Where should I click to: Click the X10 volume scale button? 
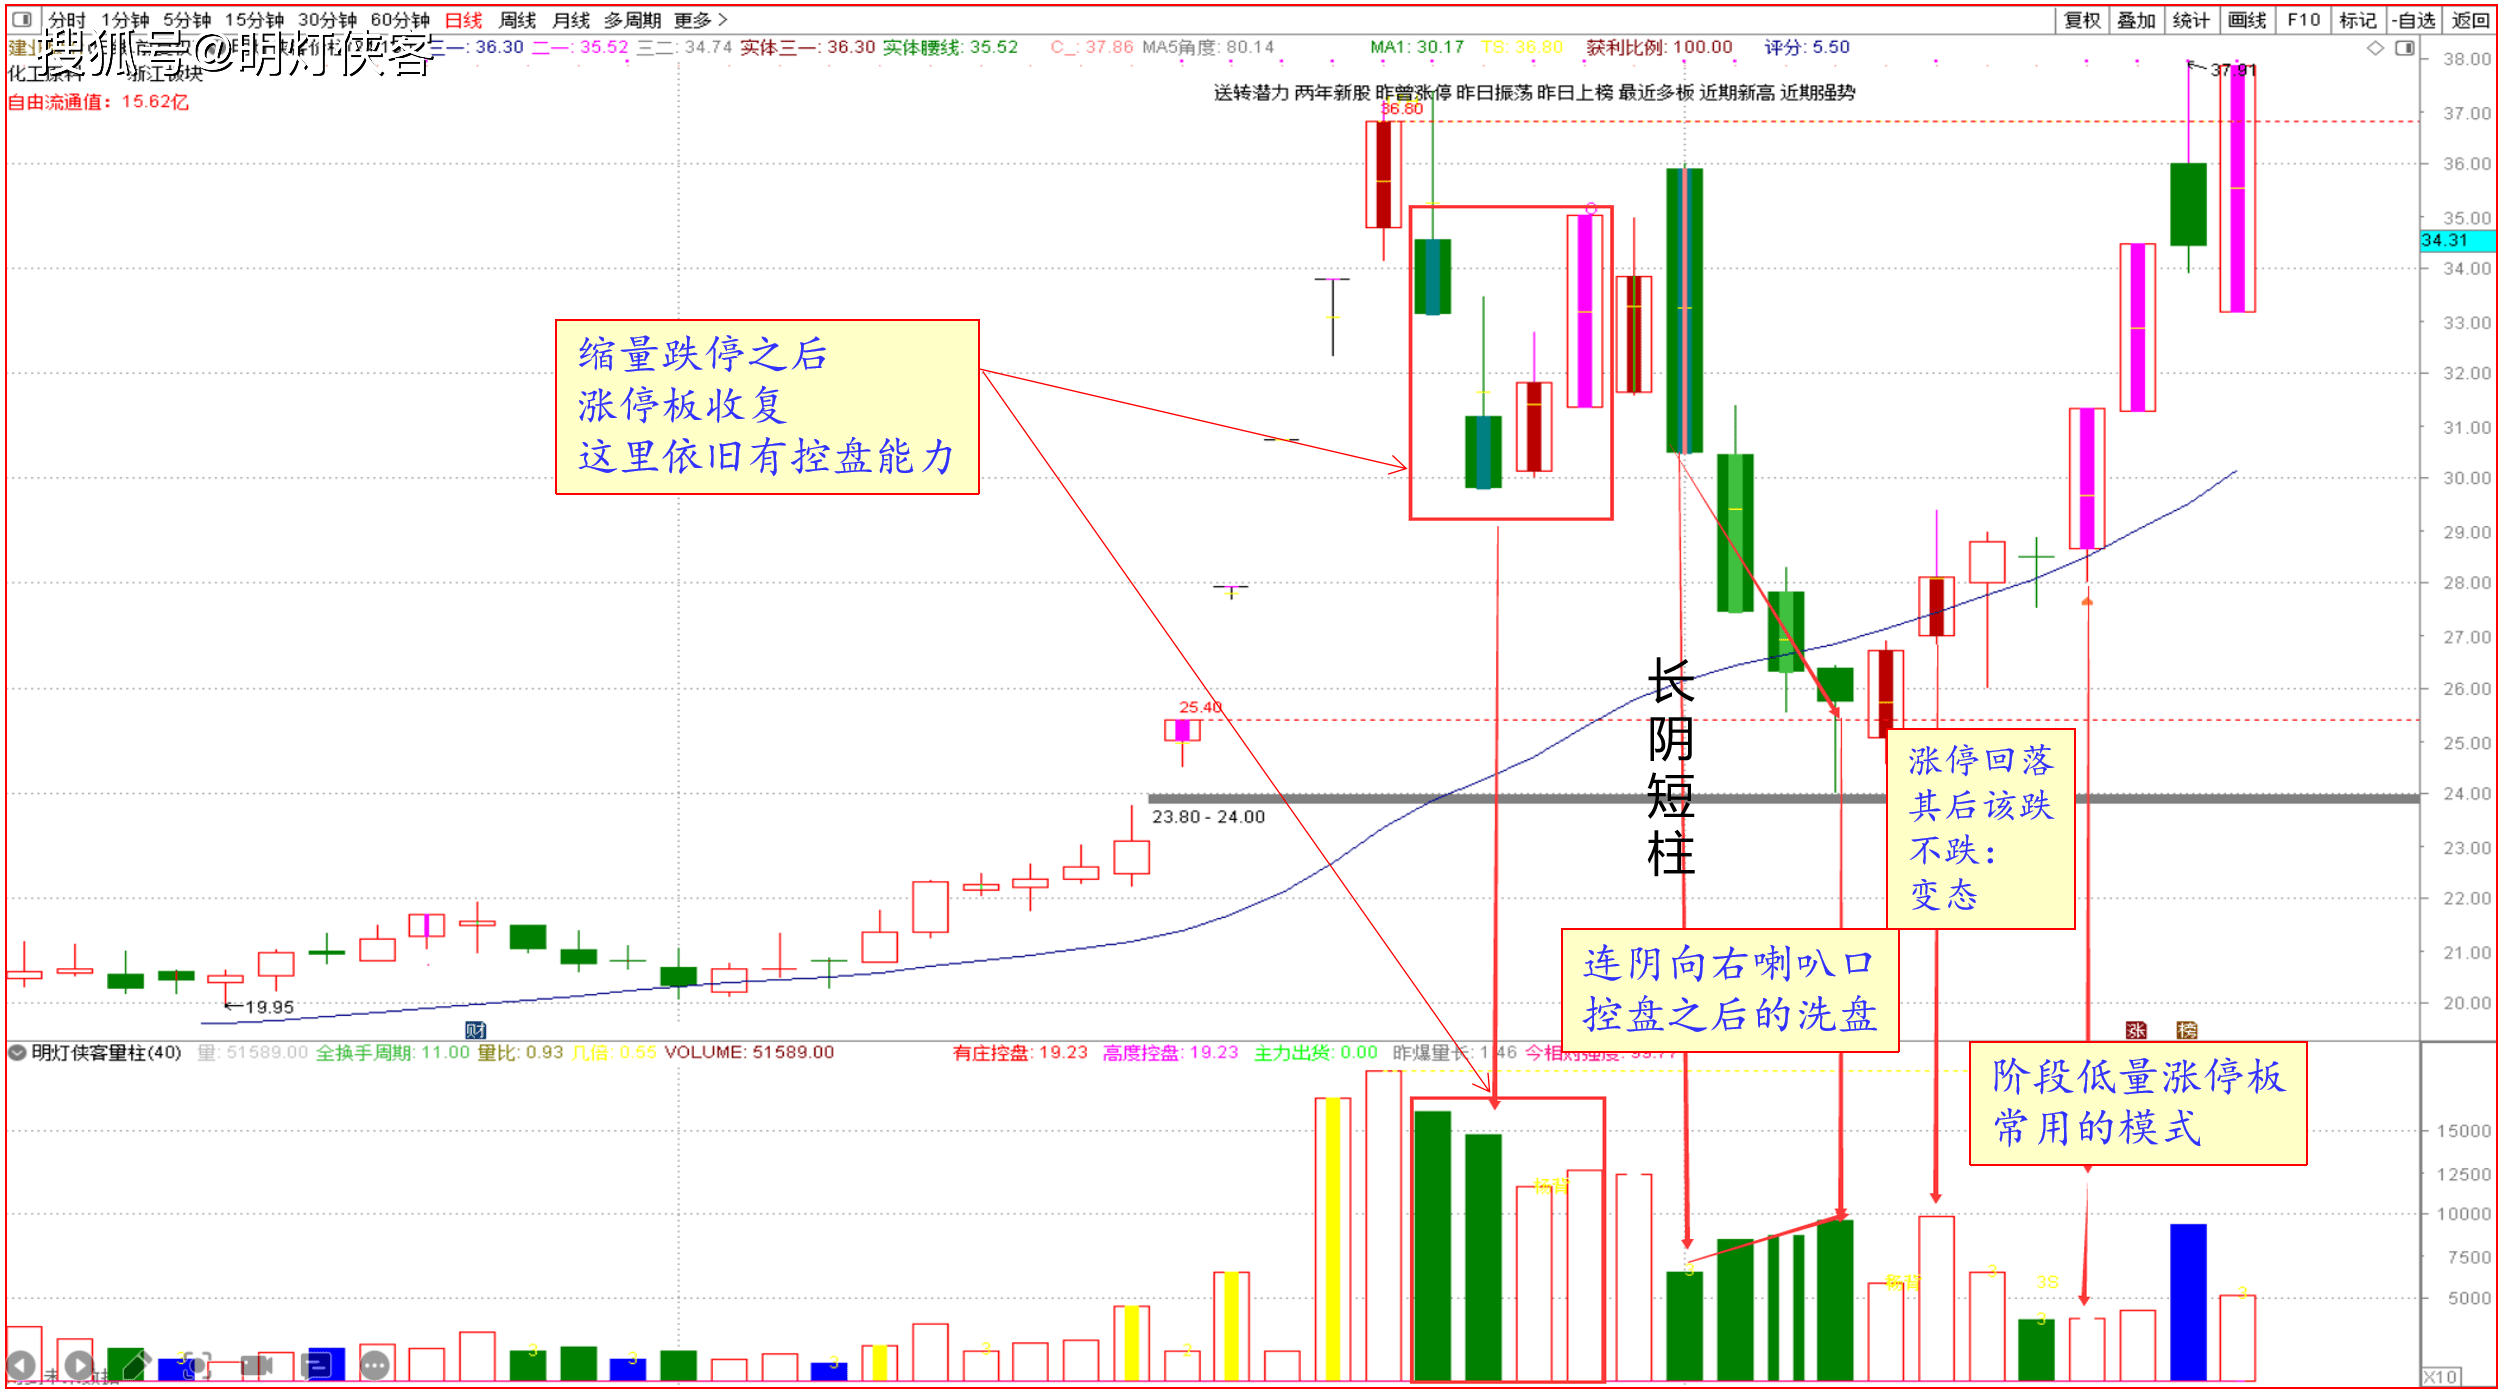2441,1377
